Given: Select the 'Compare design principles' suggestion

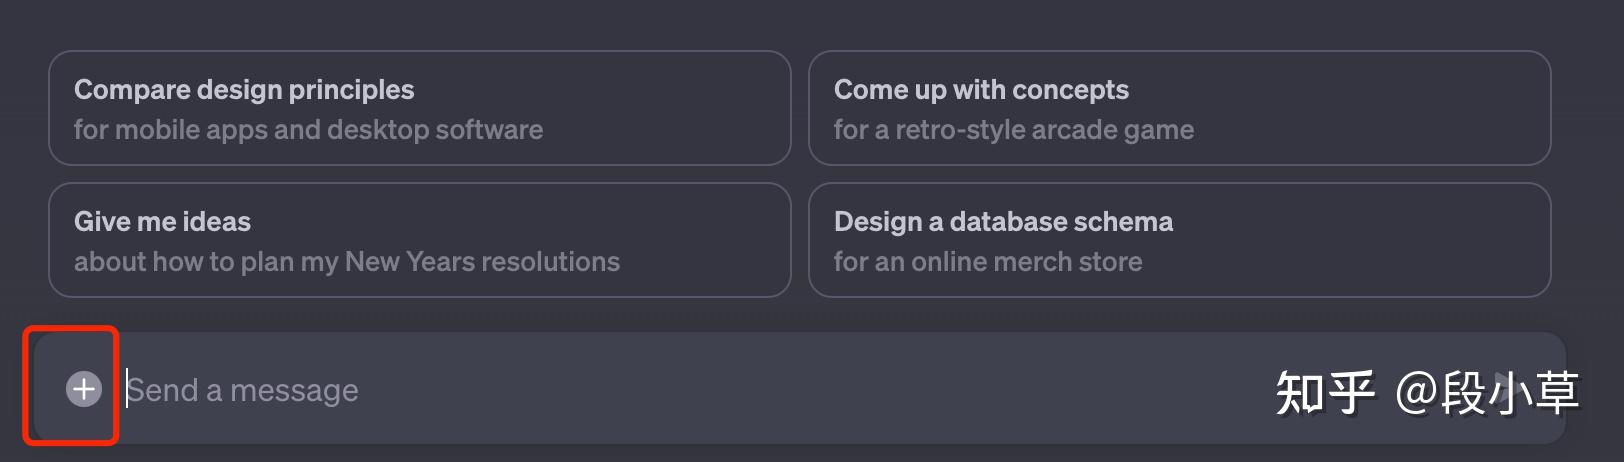Looking at the screenshot, I should tap(244, 90).
